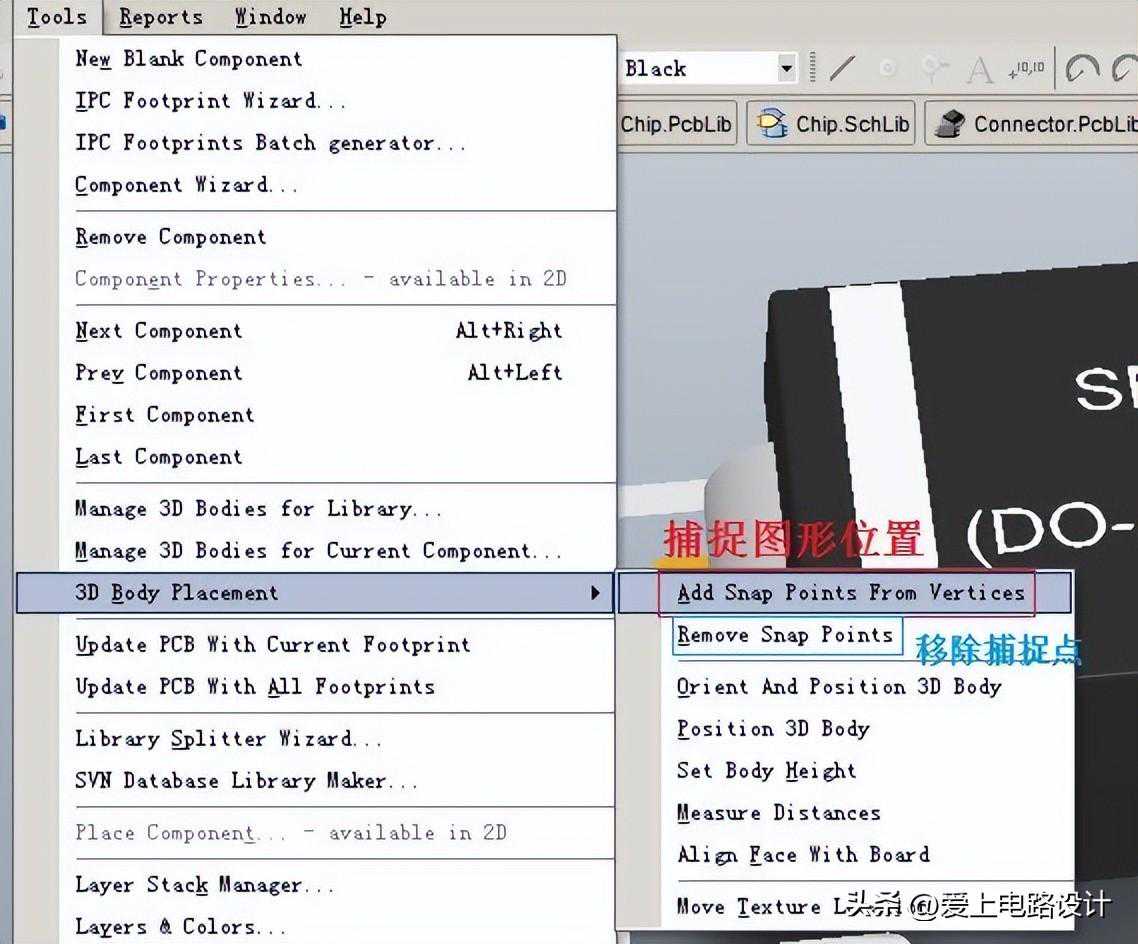
Task: Open the Window menu
Action: (x=270, y=17)
